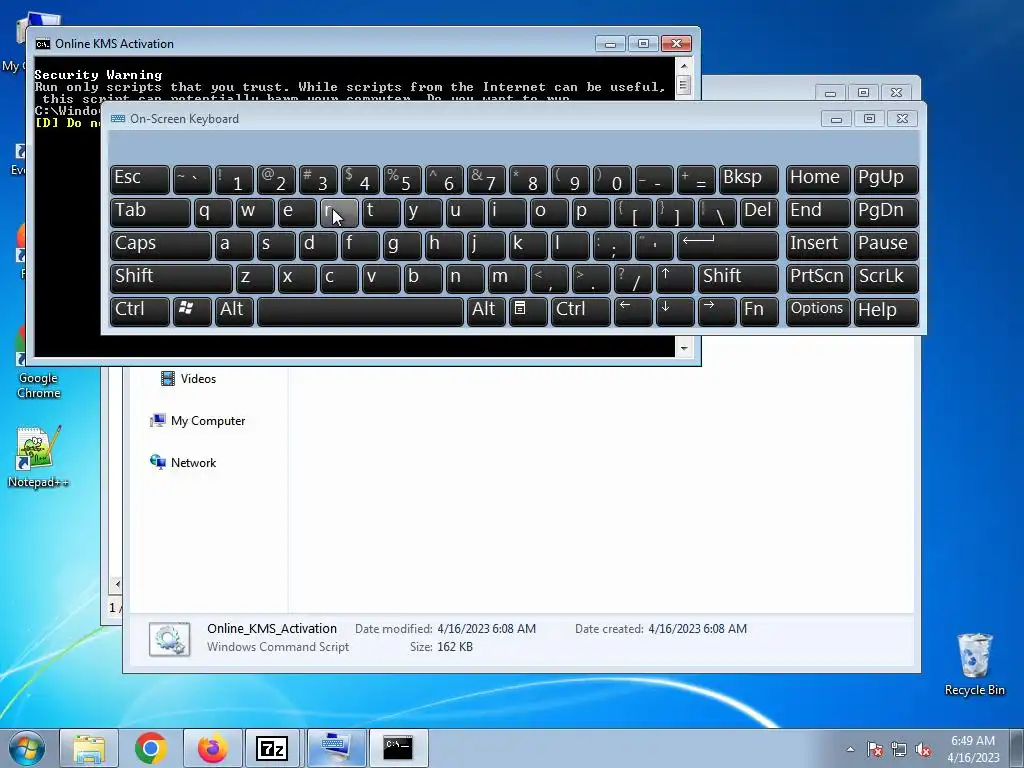The height and width of the screenshot is (768, 1024).
Task: Click the taskbar clock 6:49 AM
Action: pos(973,741)
